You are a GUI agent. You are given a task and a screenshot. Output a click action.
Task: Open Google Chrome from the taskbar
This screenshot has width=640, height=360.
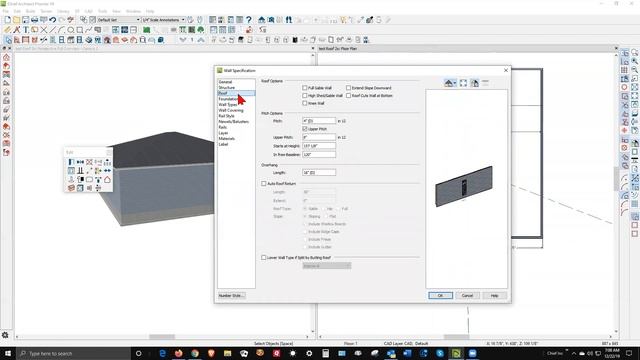pos(195,353)
